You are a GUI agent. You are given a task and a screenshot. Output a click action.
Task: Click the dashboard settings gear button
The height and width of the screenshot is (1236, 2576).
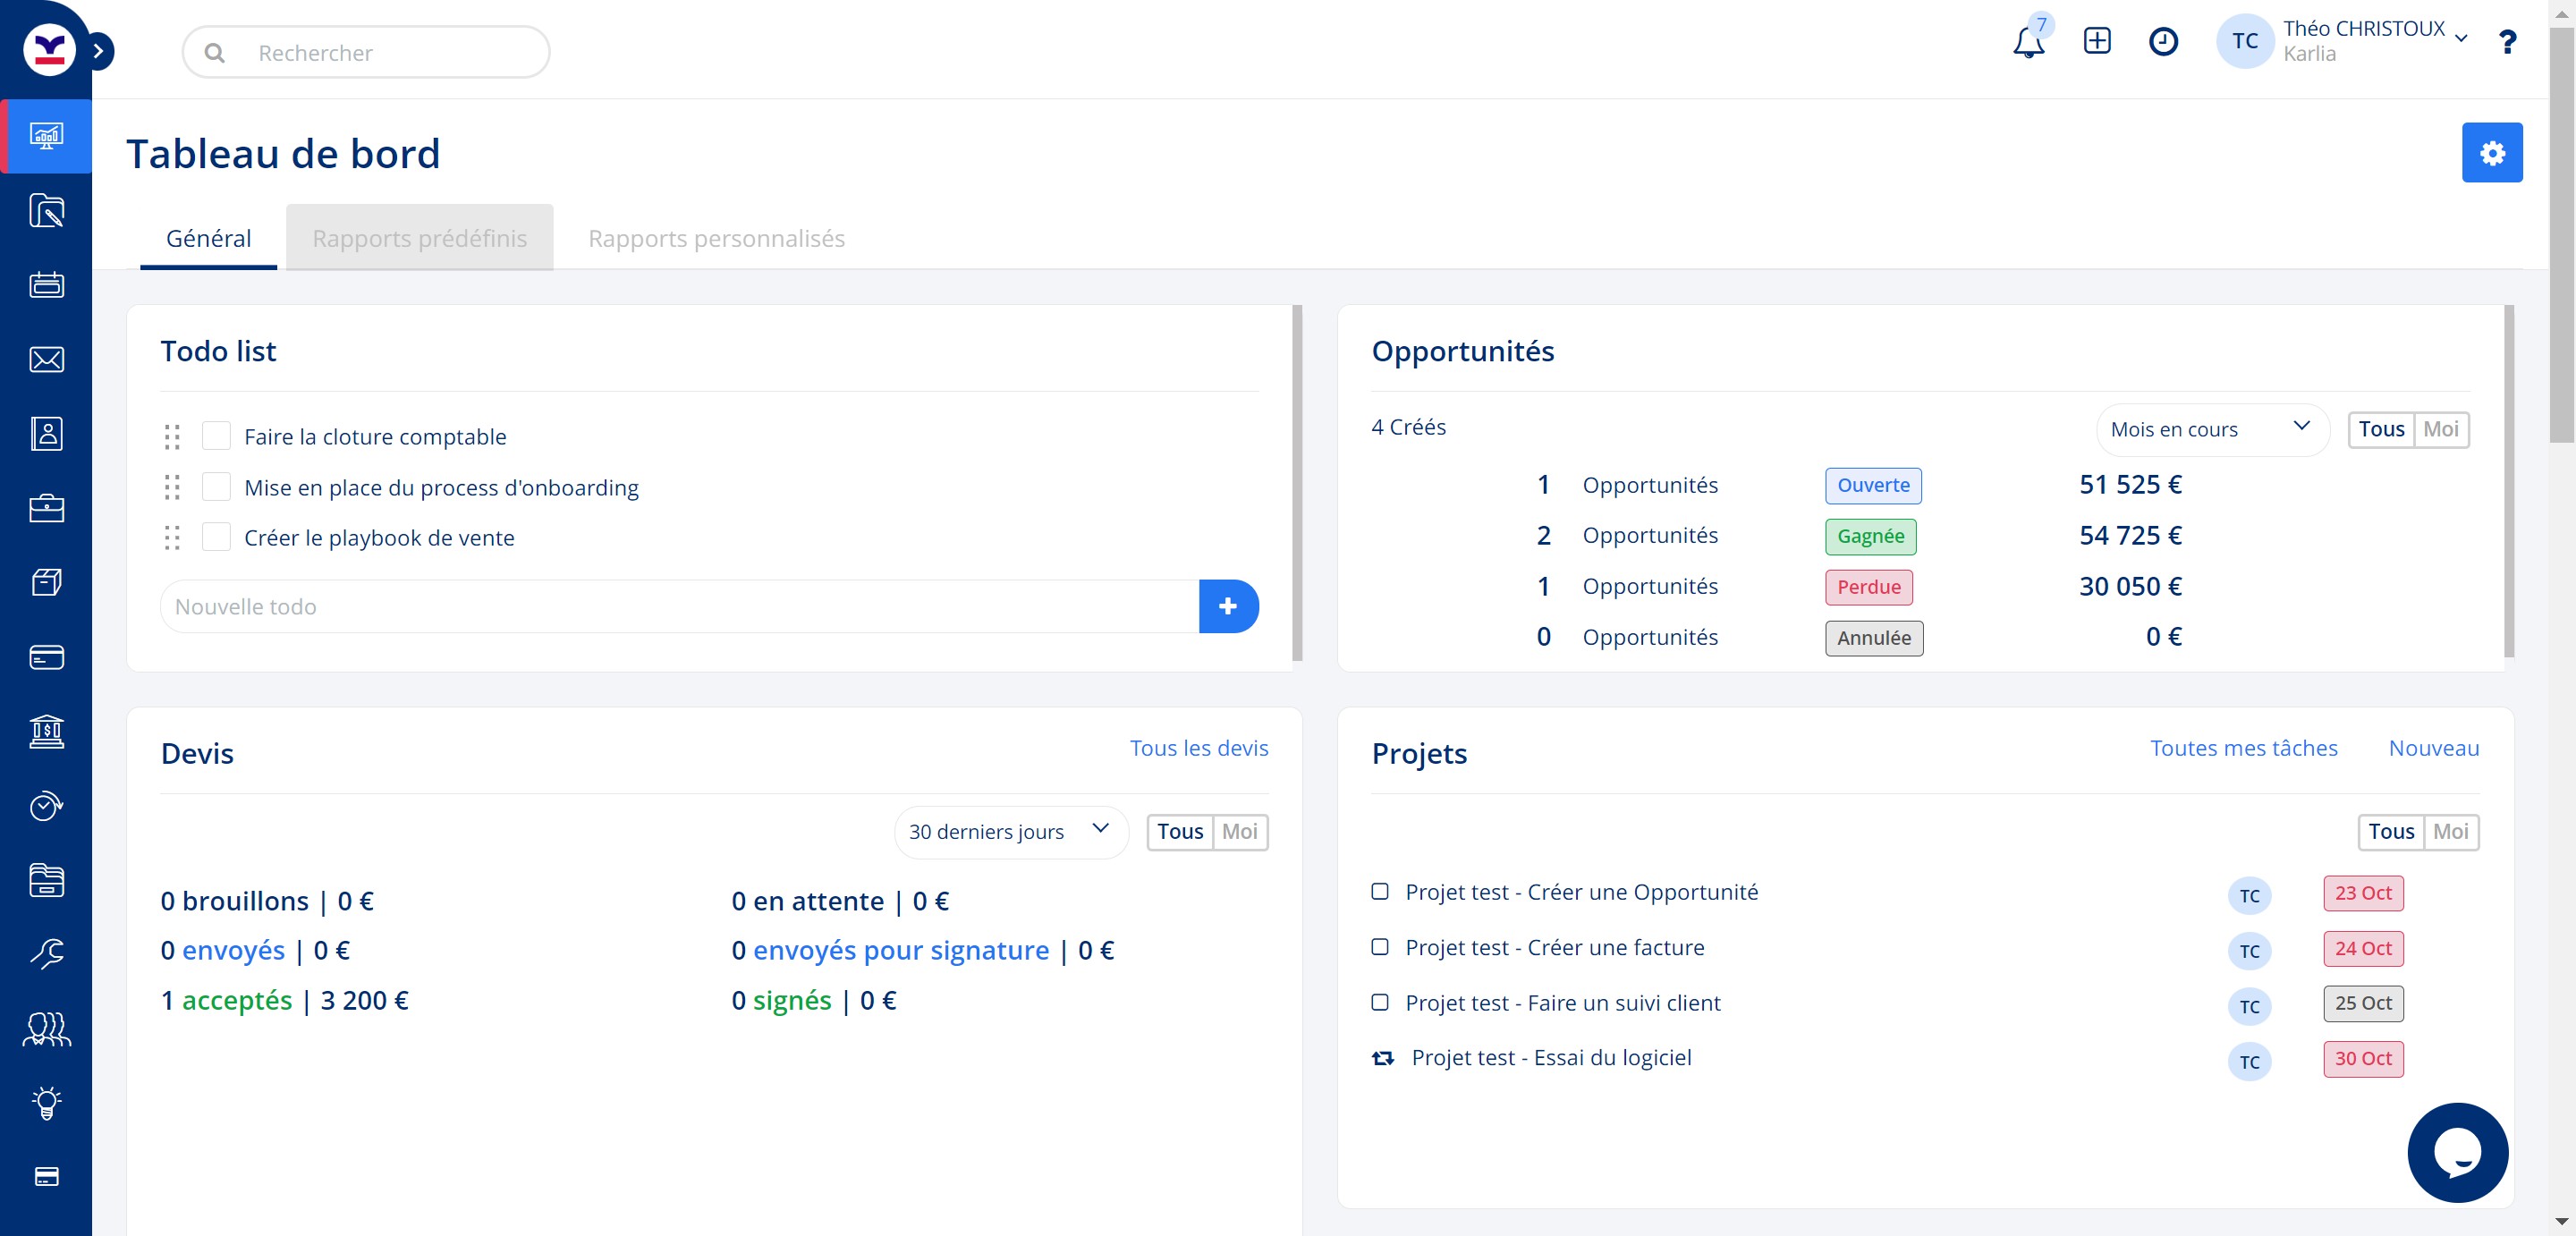(x=2491, y=153)
